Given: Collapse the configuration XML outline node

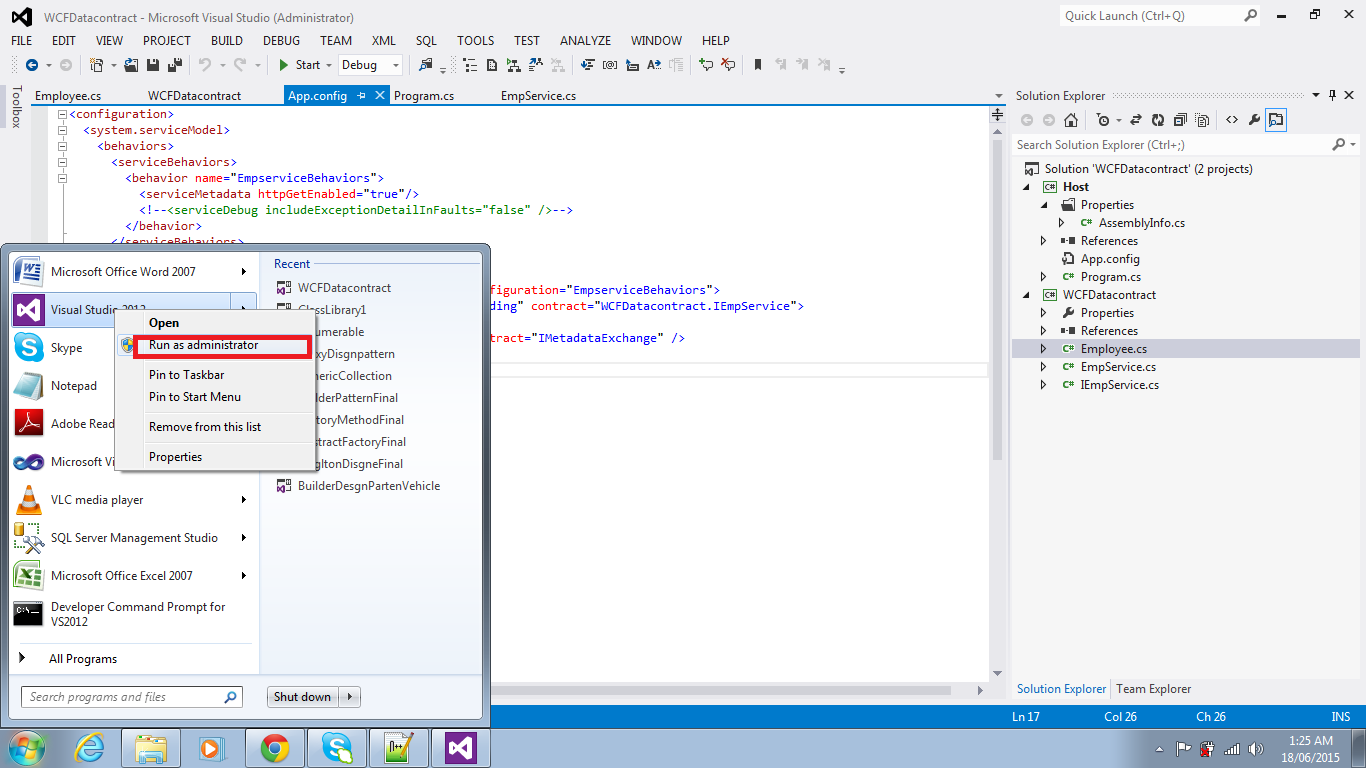Looking at the screenshot, I should (62, 114).
